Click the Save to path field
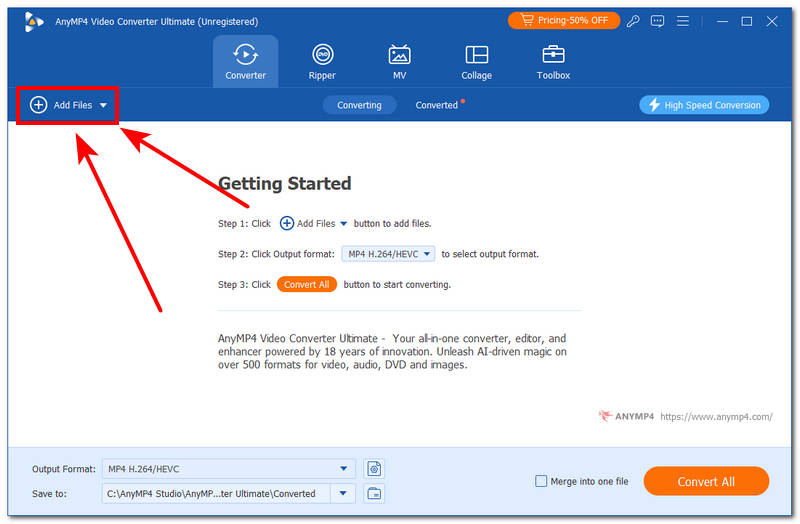The image size is (800, 524). coord(216,493)
